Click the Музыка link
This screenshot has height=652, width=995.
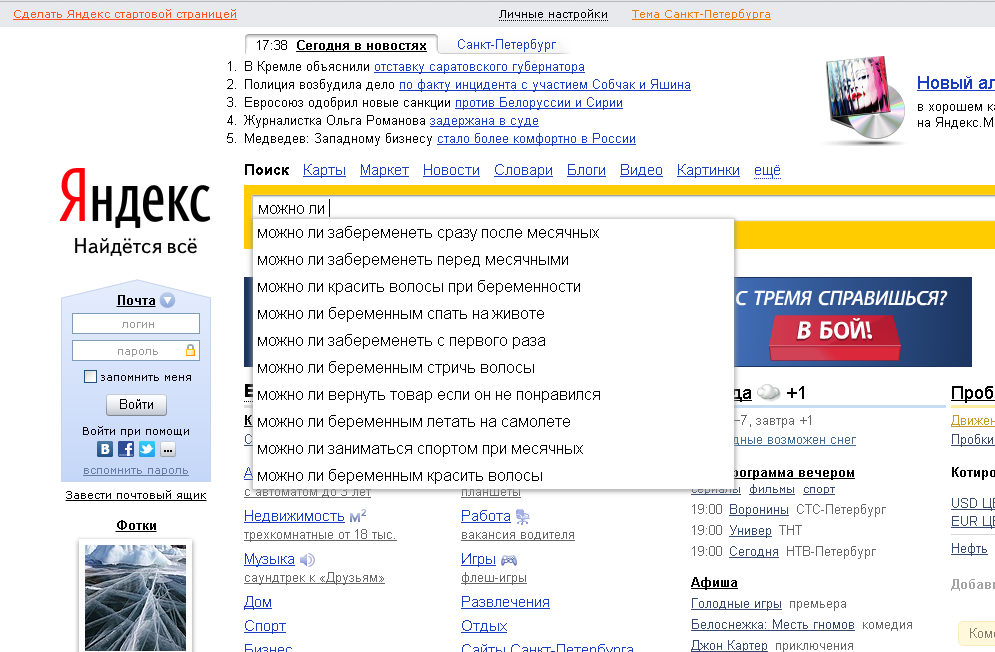[269, 559]
